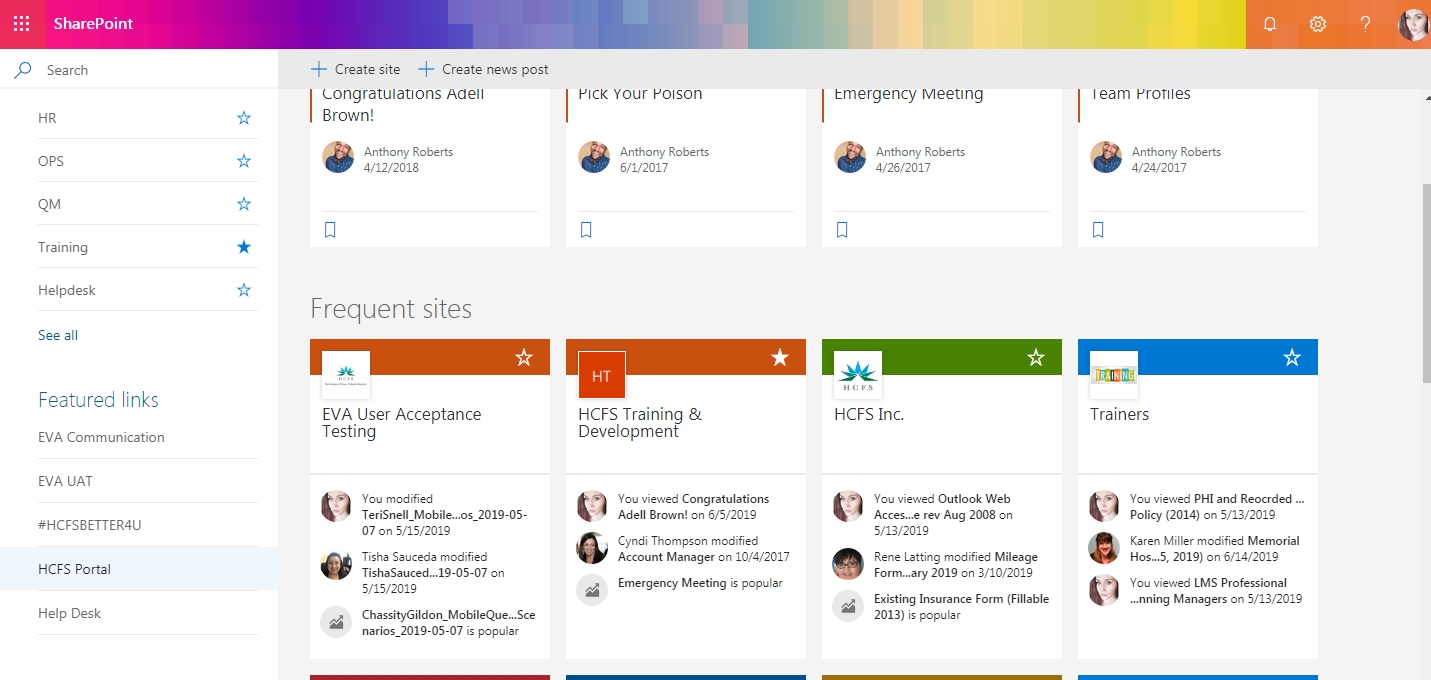Open the settings gear
Screen dimensions: 1431x680
(1318, 24)
